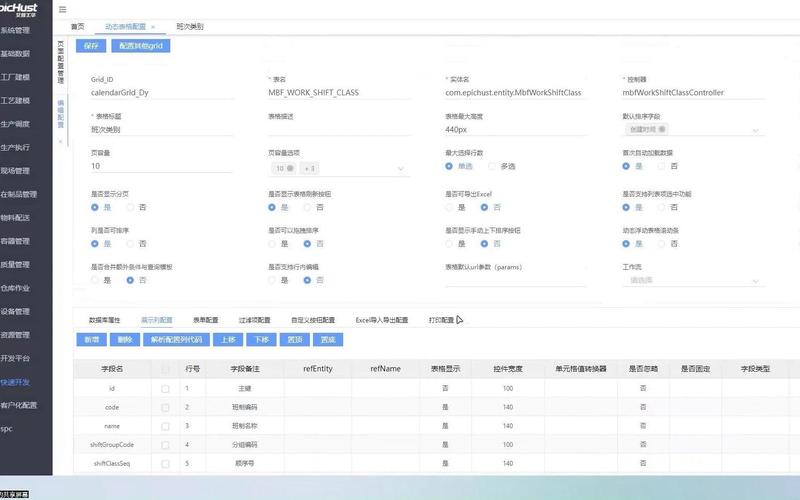Check the checkbox for the code row
The image size is (800, 500).
point(165,408)
